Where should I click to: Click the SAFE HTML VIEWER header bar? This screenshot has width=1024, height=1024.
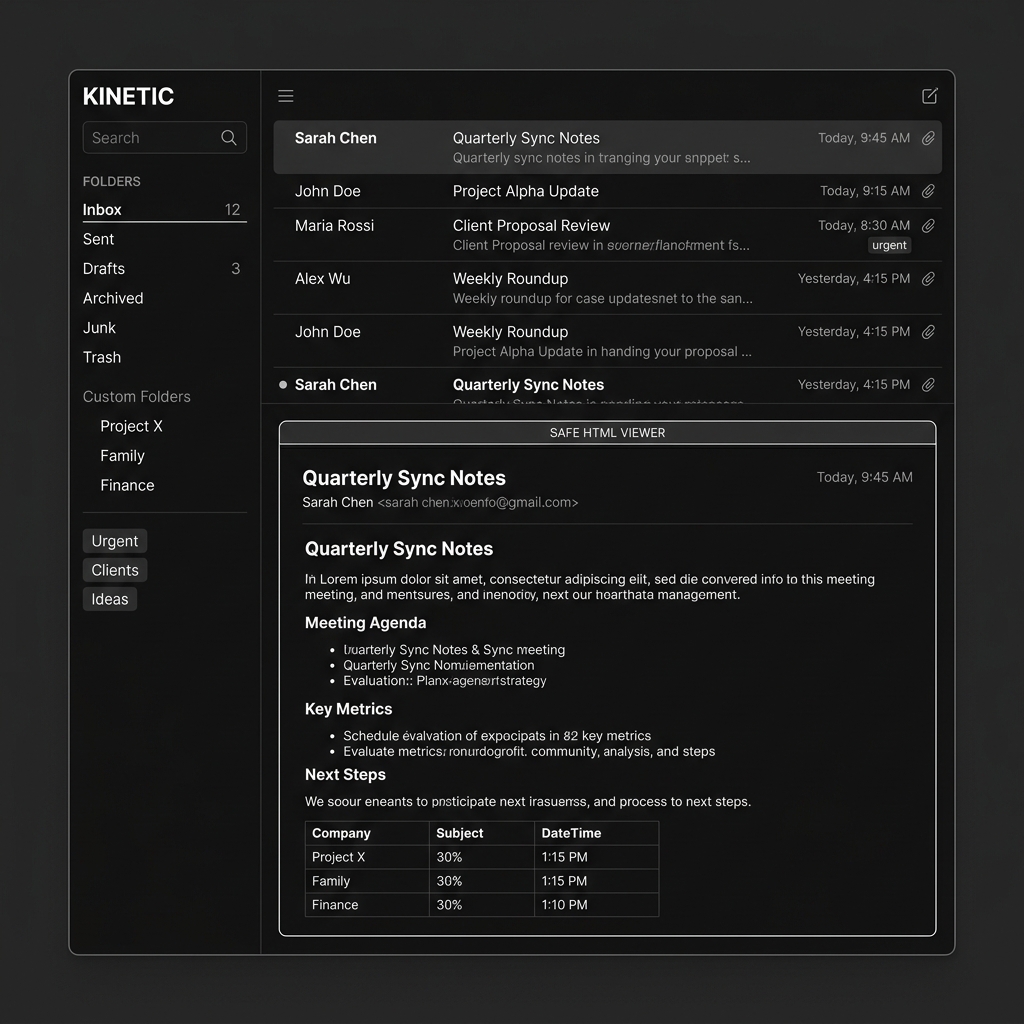tap(607, 432)
